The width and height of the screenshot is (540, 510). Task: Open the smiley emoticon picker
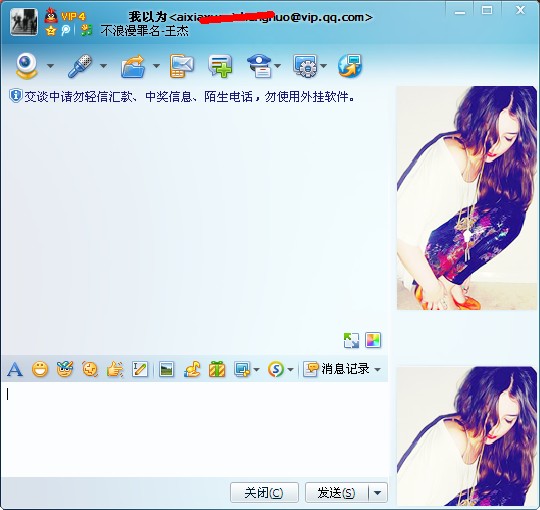point(40,370)
